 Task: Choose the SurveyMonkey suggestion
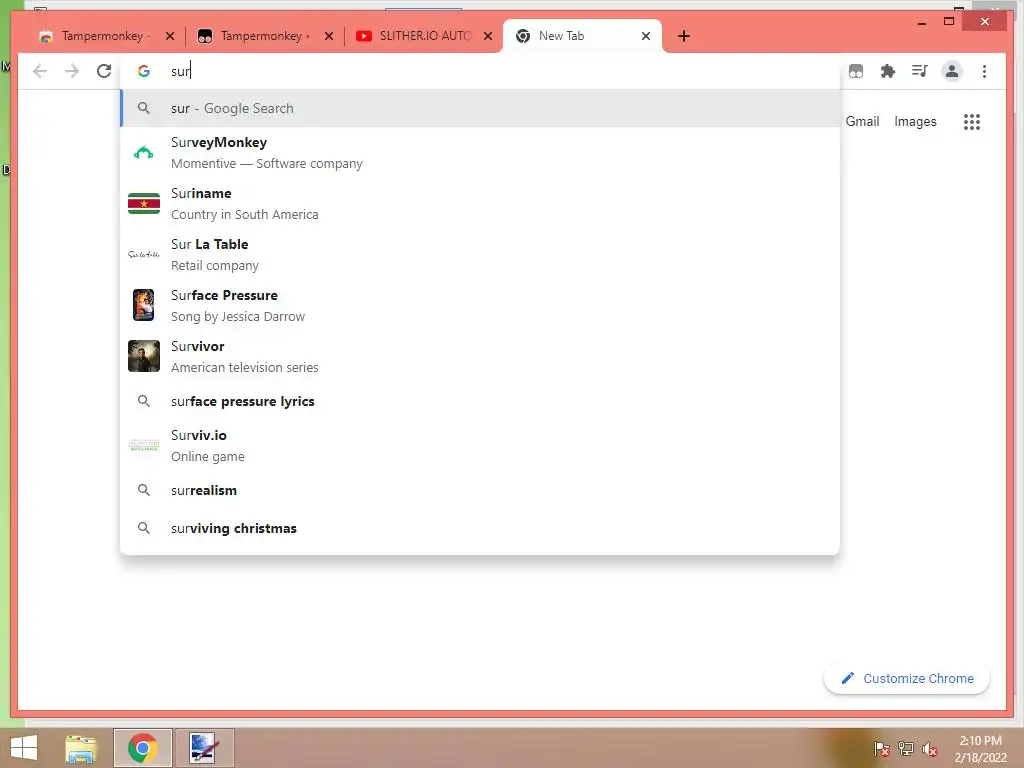[480, 153]
